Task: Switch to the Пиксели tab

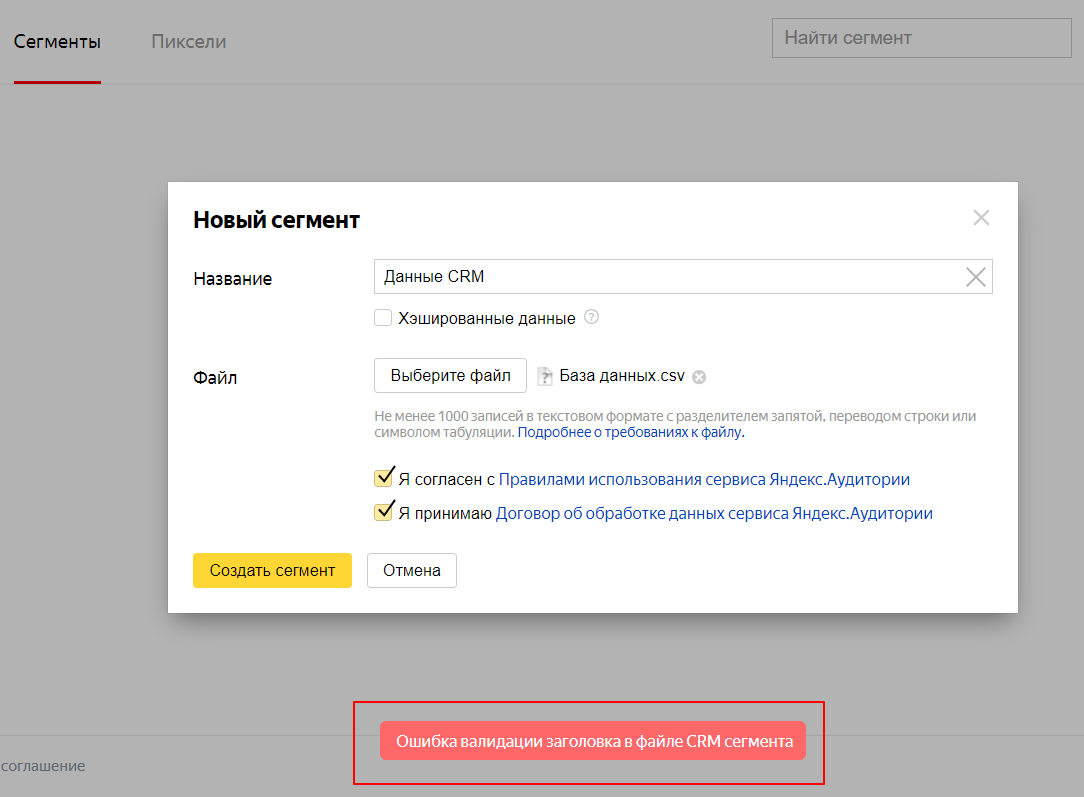Action: coord(188,42)
